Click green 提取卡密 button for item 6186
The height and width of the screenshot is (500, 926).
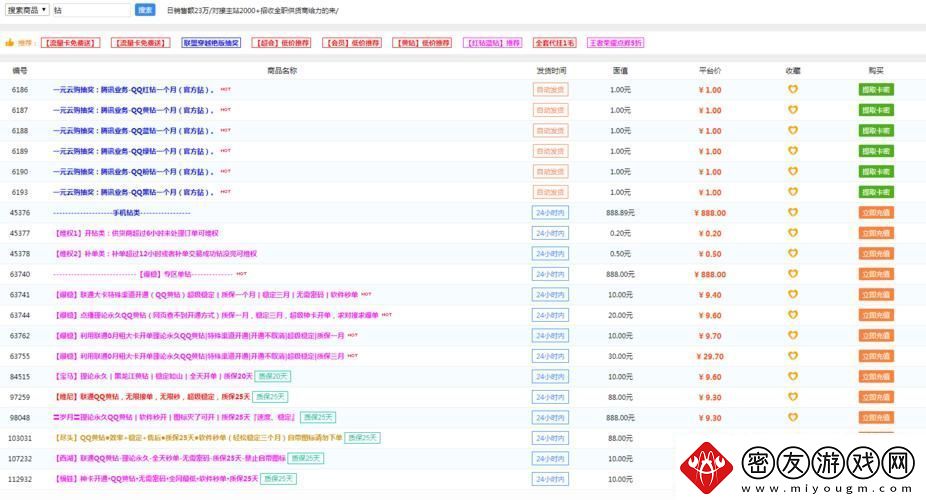pyautogui.click(x=876, y=90)
